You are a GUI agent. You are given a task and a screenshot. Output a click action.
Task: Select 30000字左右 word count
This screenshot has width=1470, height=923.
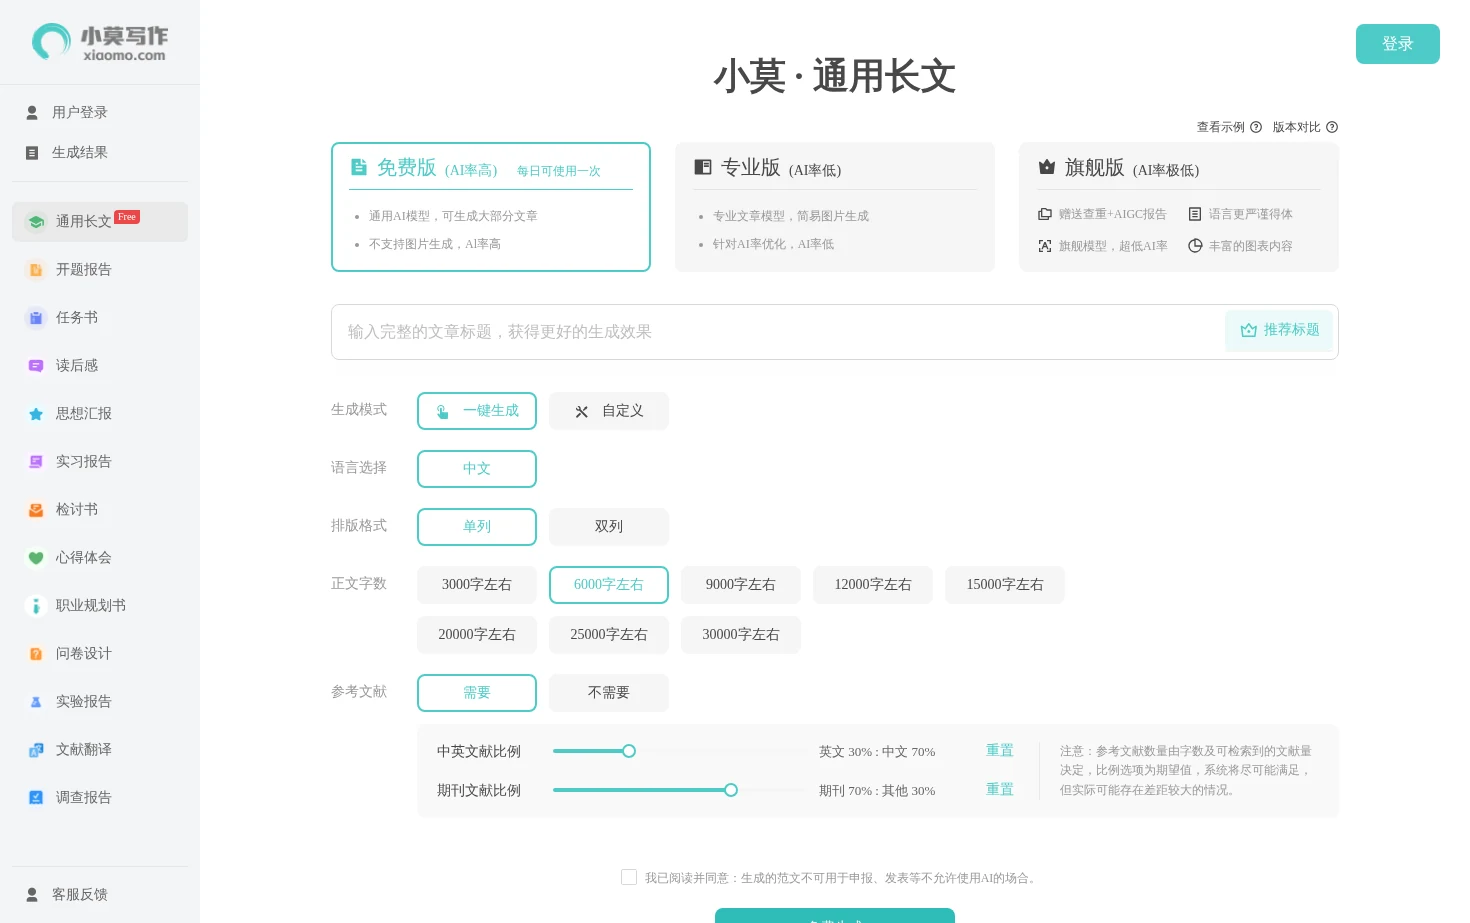click(741, 635)
